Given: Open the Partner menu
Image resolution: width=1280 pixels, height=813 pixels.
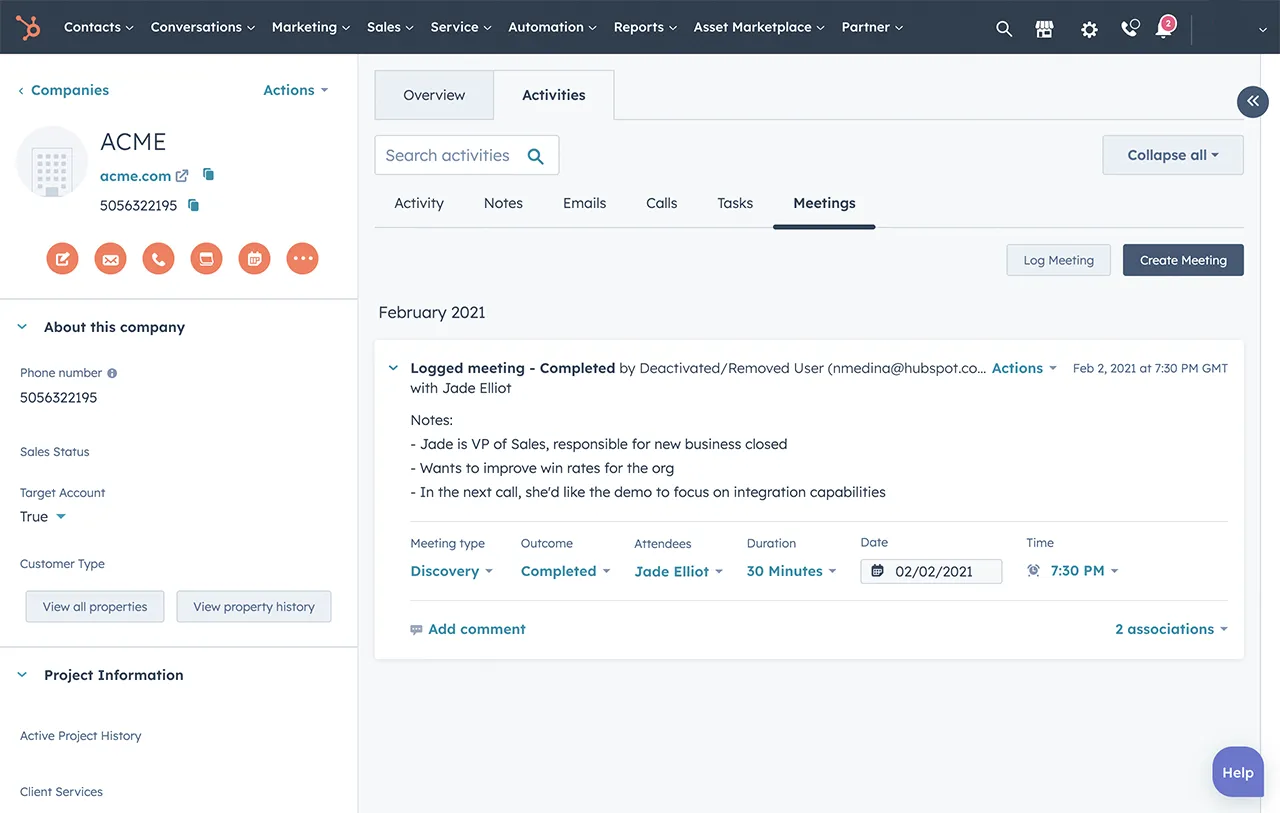Looking at the screenshot, I should click(x=872, y=27).
